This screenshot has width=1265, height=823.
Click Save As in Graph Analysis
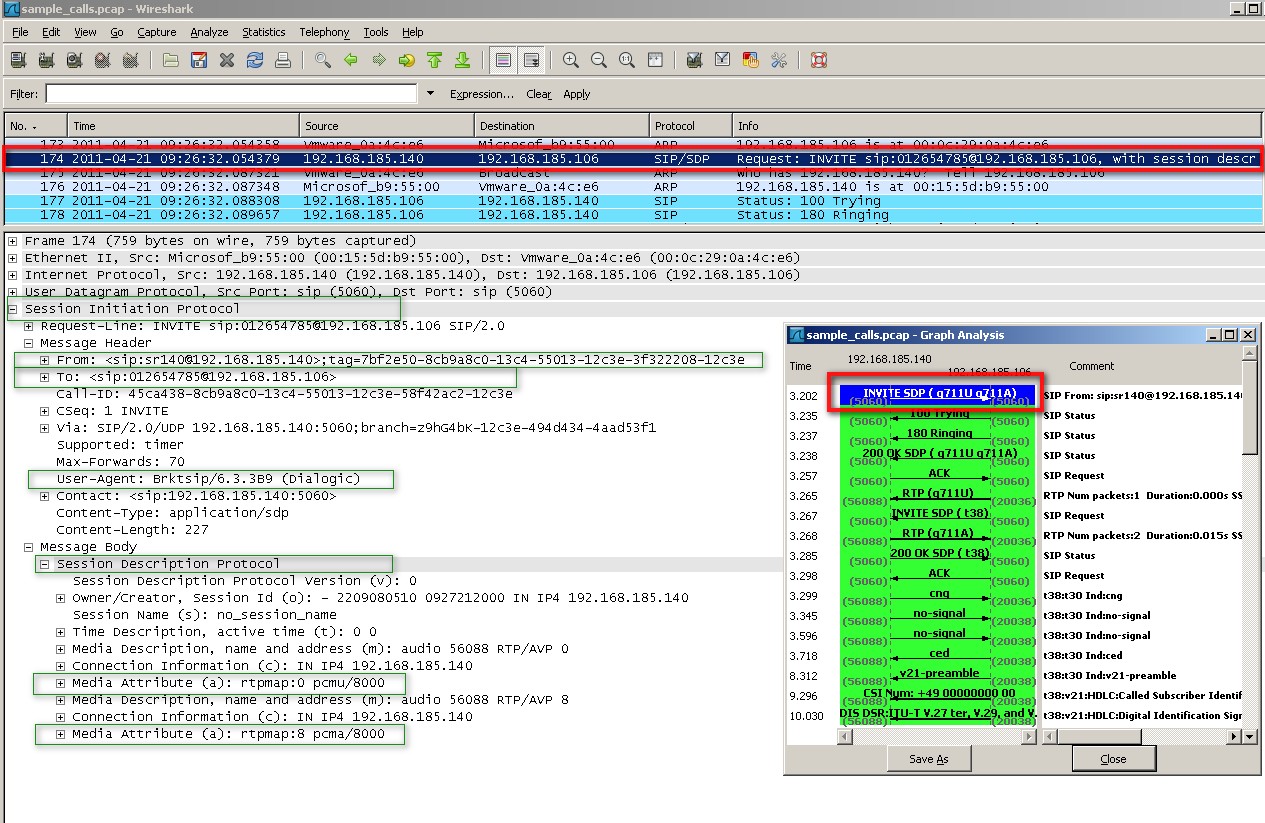click(928, 759)
